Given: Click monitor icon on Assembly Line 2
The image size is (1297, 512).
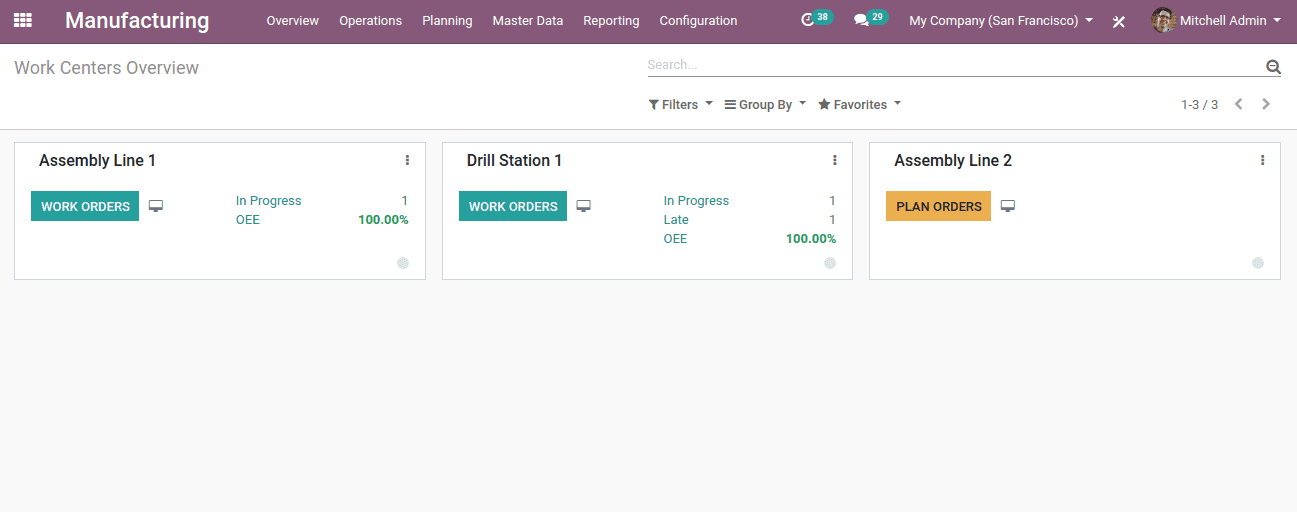Looking at the screenshot, I should click(x=1008, y=206).
